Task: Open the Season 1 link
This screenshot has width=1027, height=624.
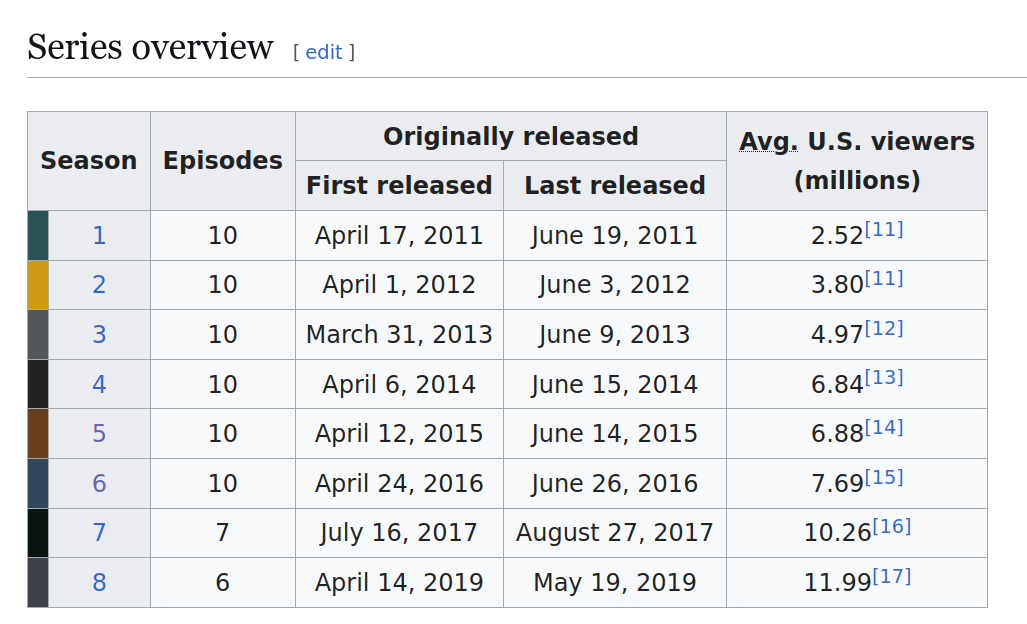Action: coord(99,236)
